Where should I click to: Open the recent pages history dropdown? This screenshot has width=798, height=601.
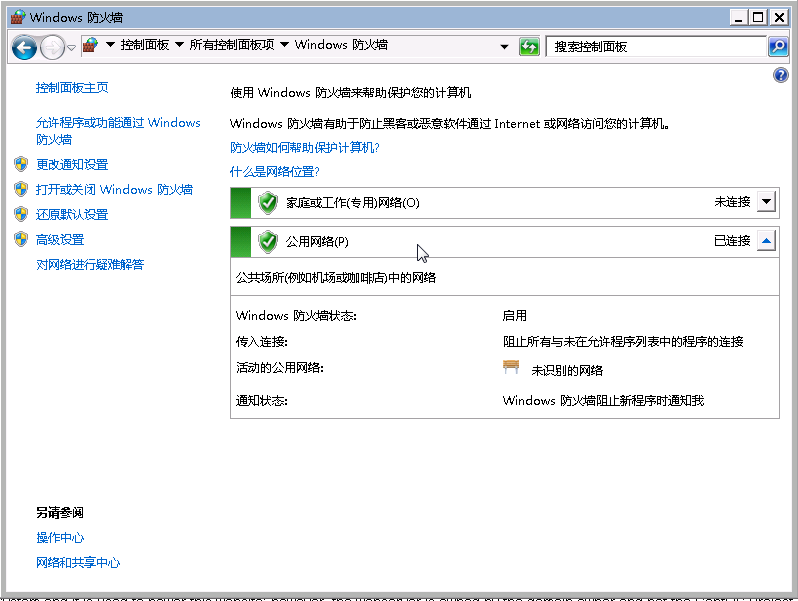[72, 48]
